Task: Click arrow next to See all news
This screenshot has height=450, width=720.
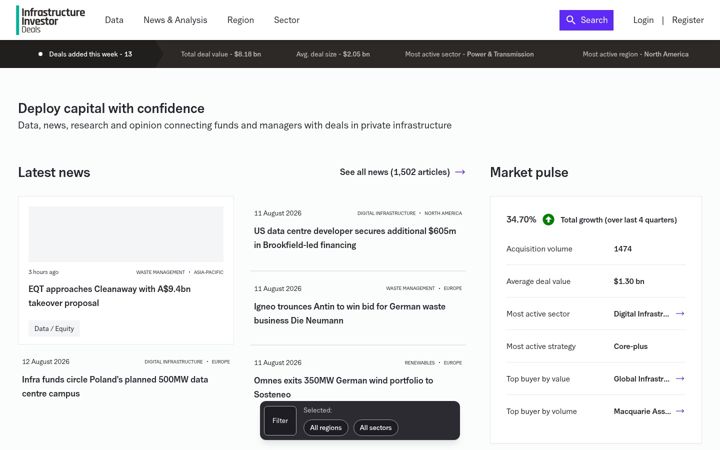Action: pos(460,172)
